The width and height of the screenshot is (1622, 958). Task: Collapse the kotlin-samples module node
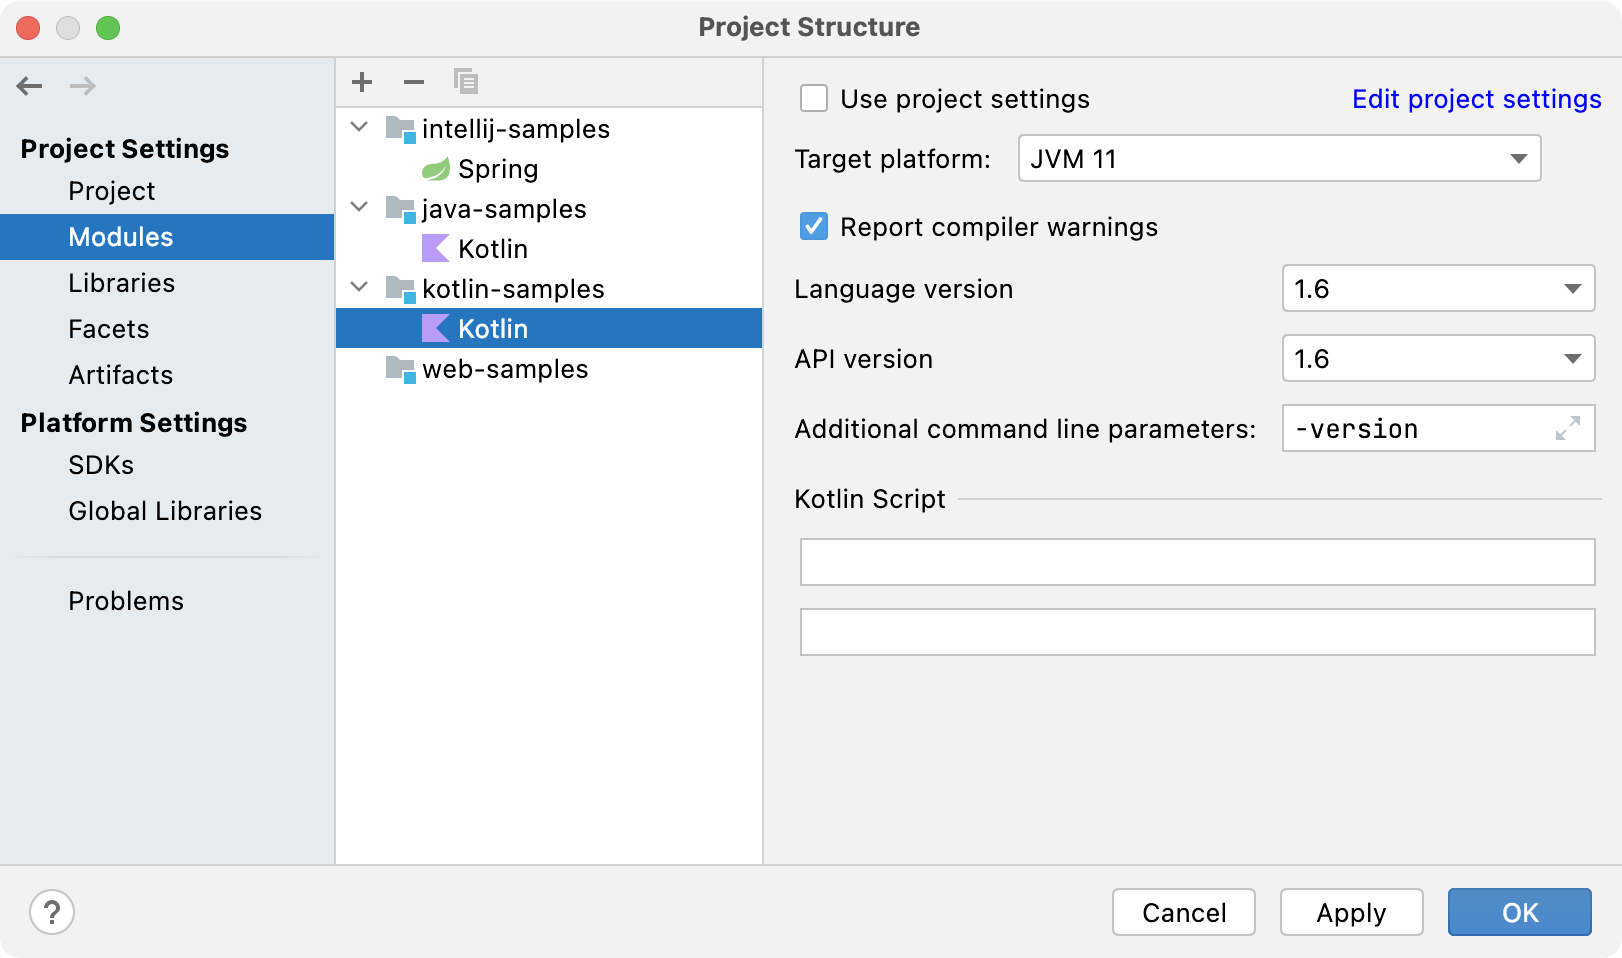tap(360, 287)
